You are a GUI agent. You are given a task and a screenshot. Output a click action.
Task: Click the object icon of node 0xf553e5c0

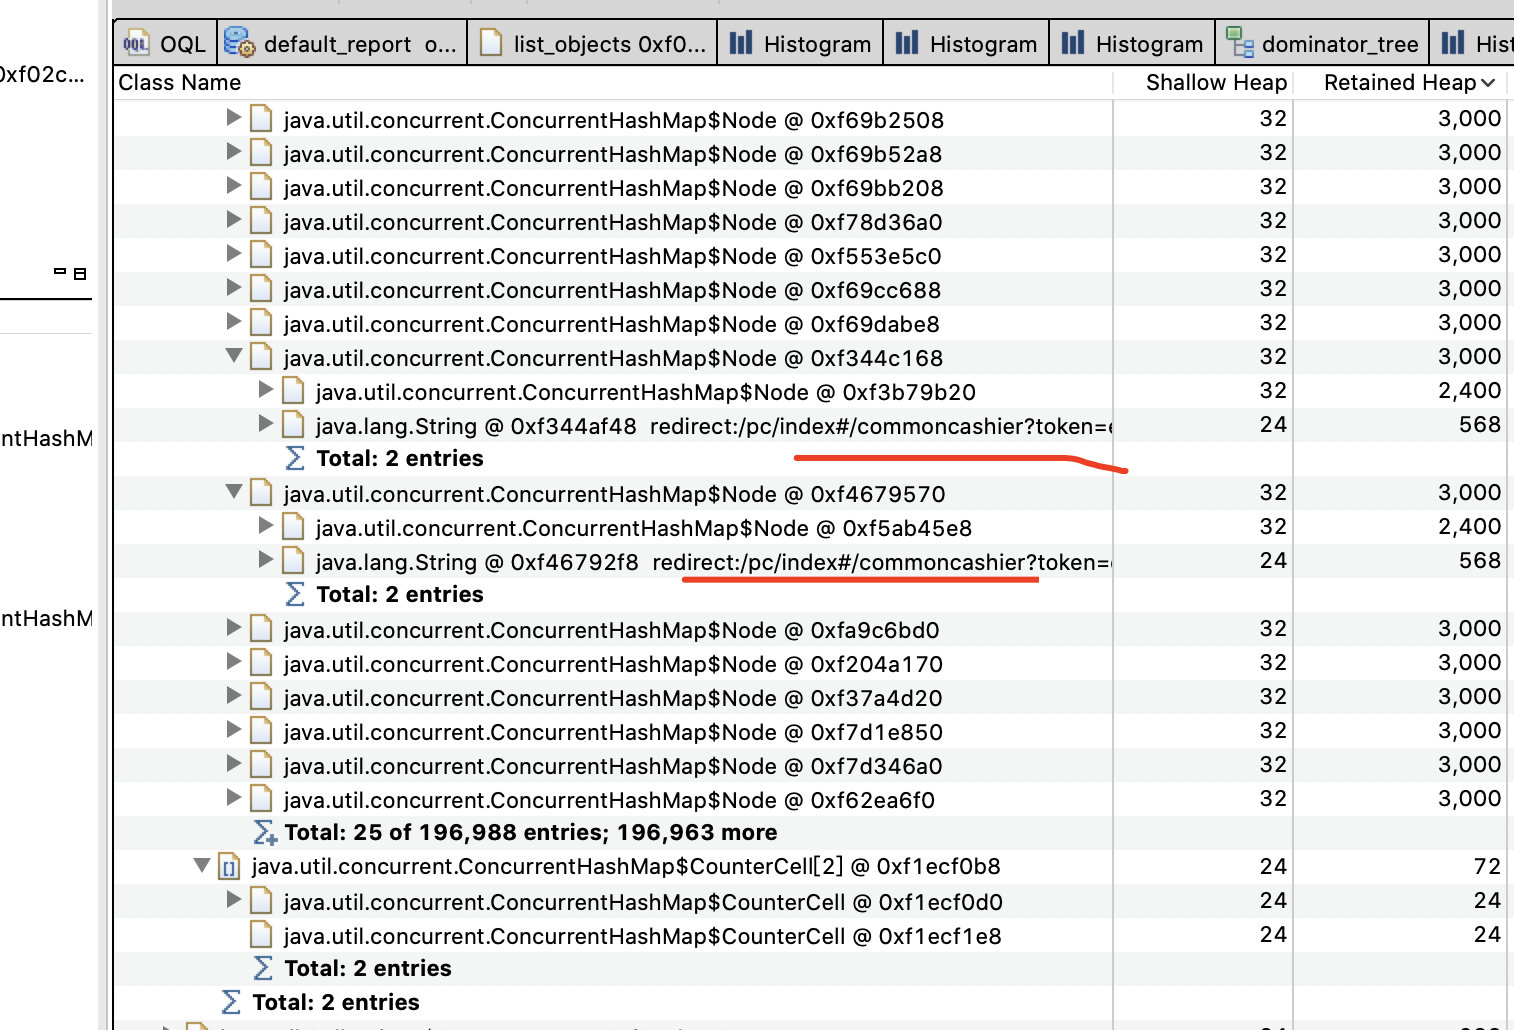(x=261, y=255)
